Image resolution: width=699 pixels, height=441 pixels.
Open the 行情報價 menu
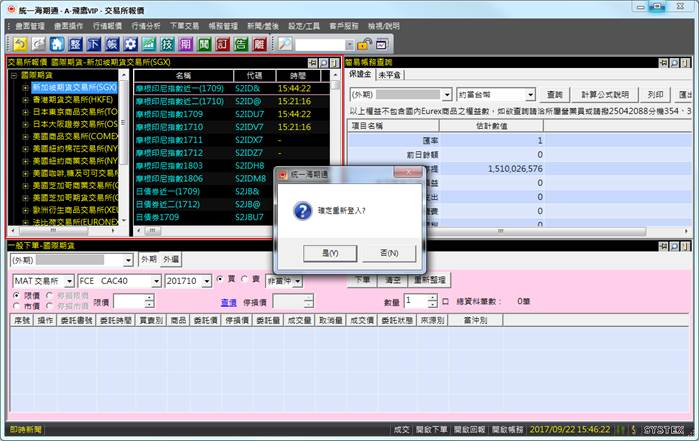click(x=107, y=26)
